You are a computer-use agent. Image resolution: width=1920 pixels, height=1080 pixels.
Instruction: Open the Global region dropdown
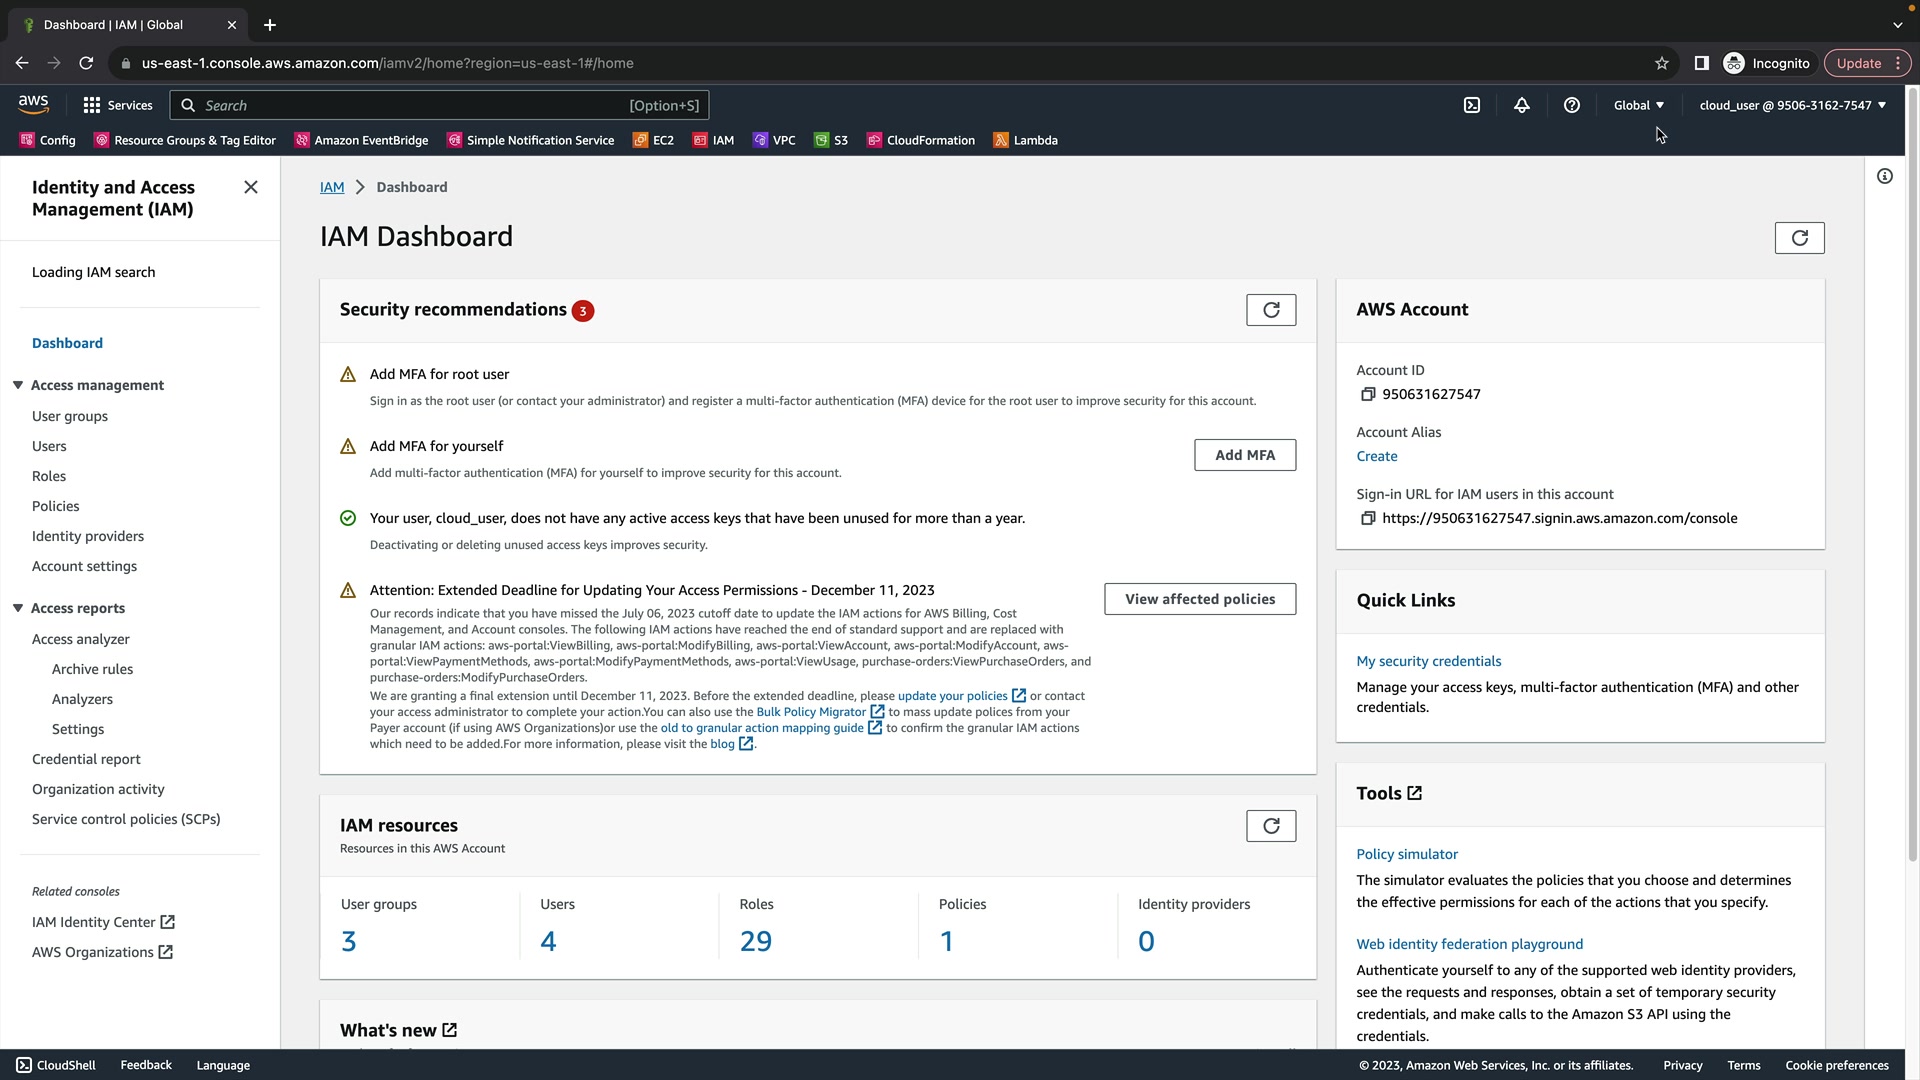pyautogui.click(x=1638, y=105)
